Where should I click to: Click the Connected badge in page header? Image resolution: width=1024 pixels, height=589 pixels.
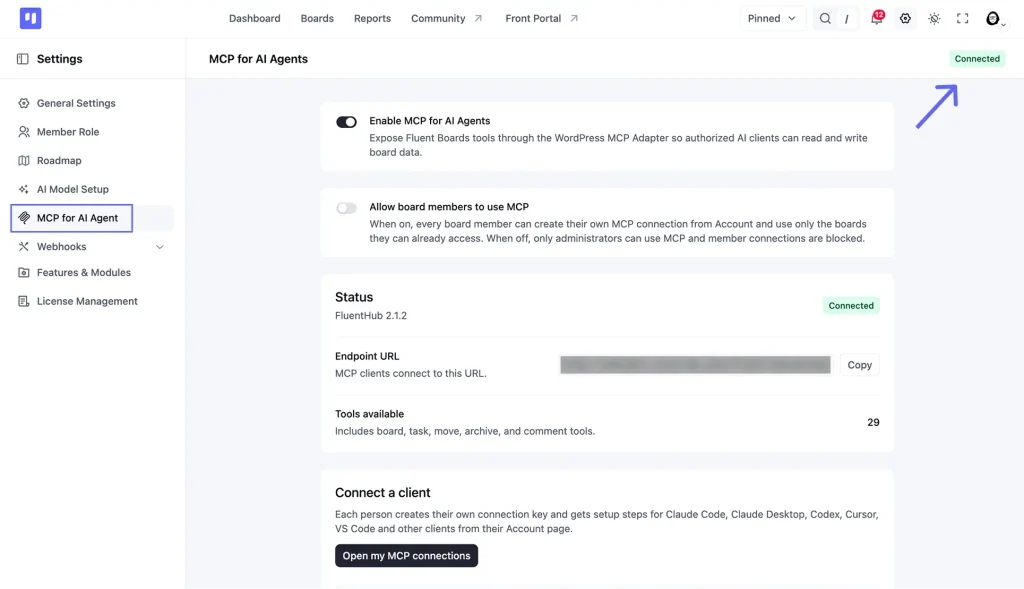[977, 59]
